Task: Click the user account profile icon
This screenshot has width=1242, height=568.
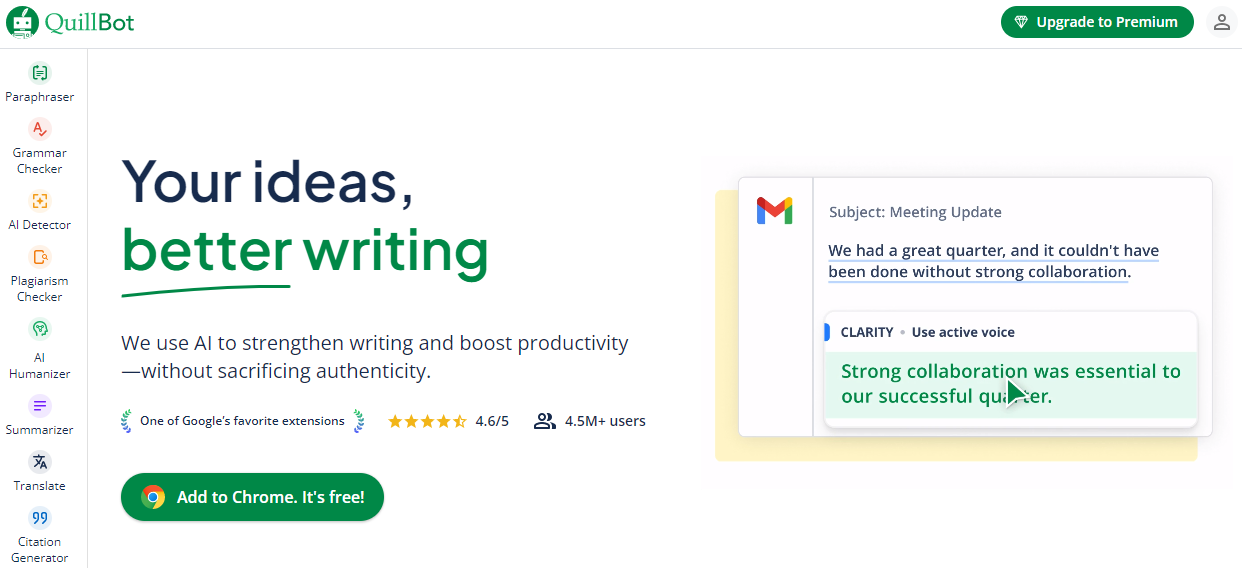Action: (x=1221, y=22)
